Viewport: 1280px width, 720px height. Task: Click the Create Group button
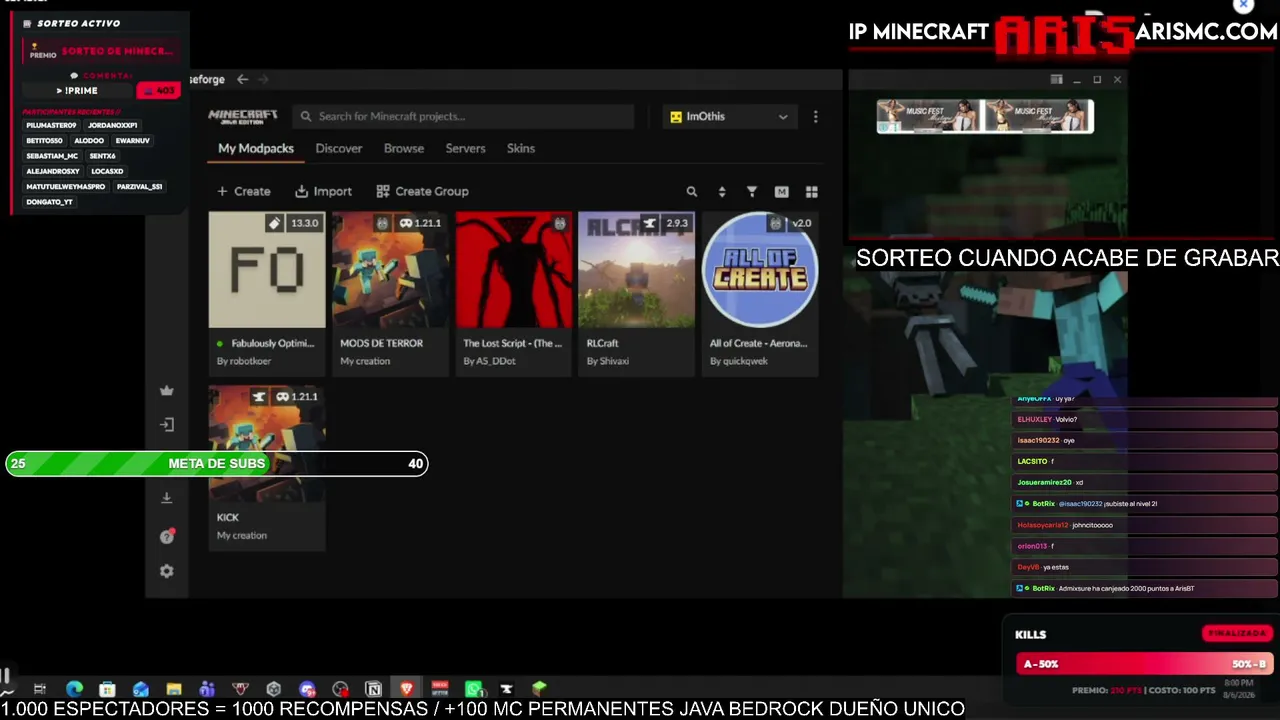click(x=422, y=191)
